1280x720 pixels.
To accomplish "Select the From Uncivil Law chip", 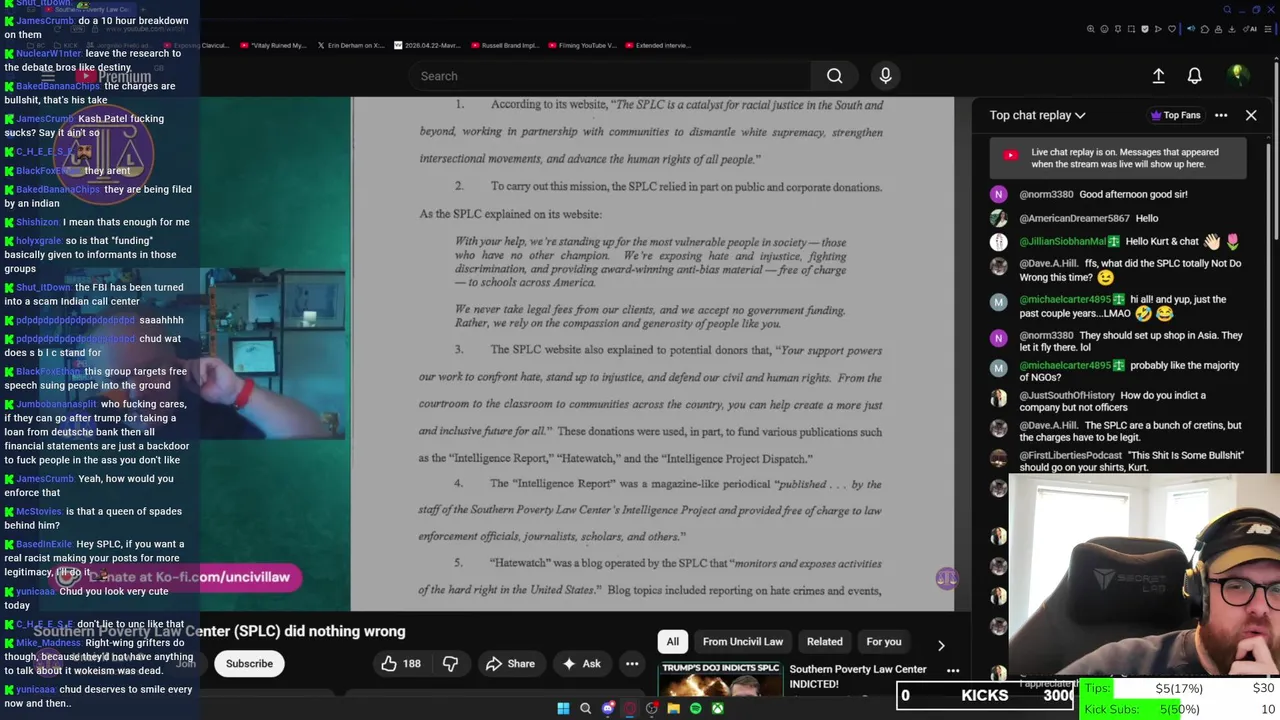I will click(742, 642).
